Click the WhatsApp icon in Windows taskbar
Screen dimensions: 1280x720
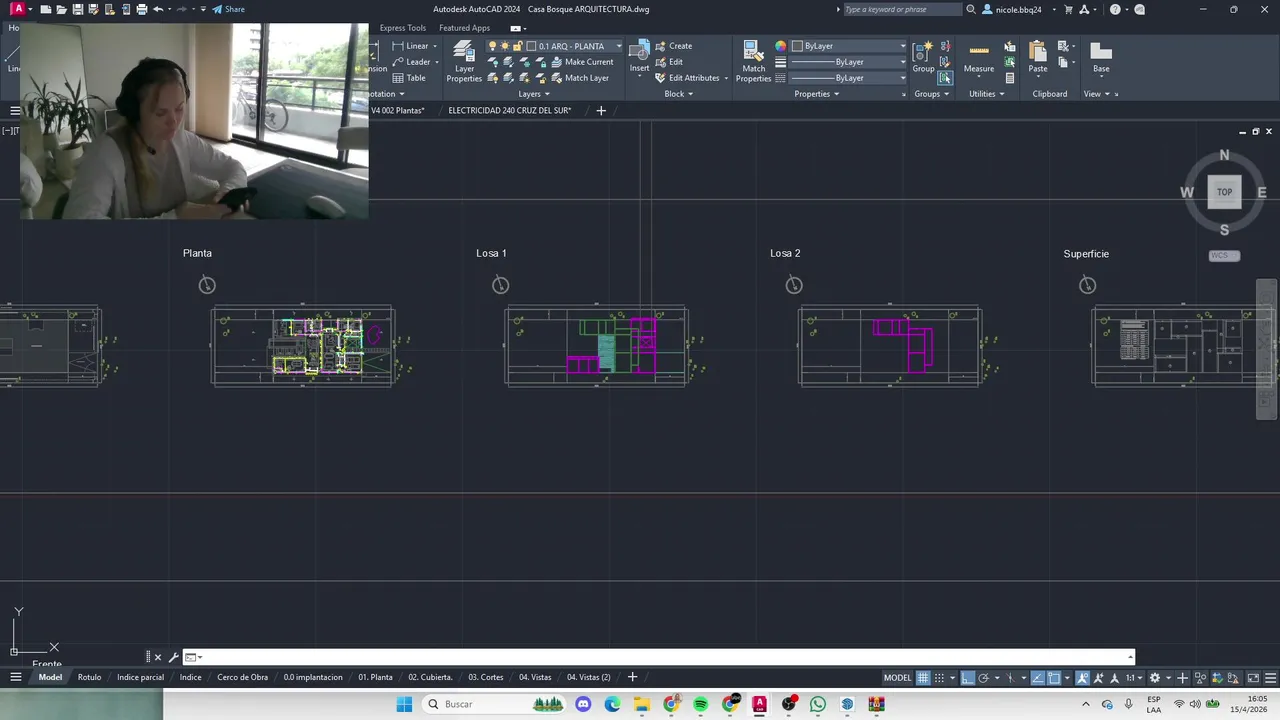coord(818,704)
